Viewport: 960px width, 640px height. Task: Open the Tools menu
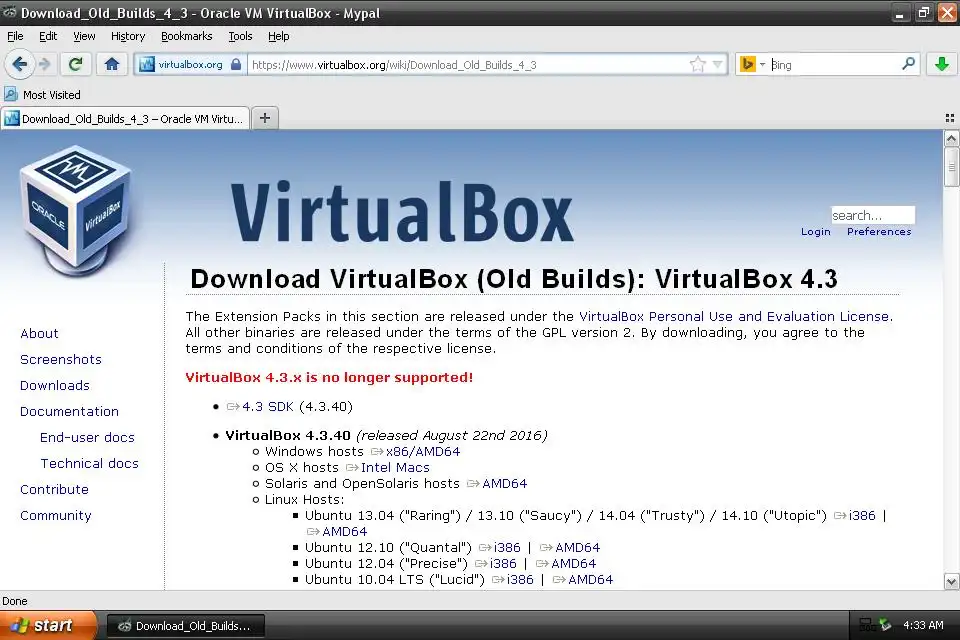[x=240, y=36]
